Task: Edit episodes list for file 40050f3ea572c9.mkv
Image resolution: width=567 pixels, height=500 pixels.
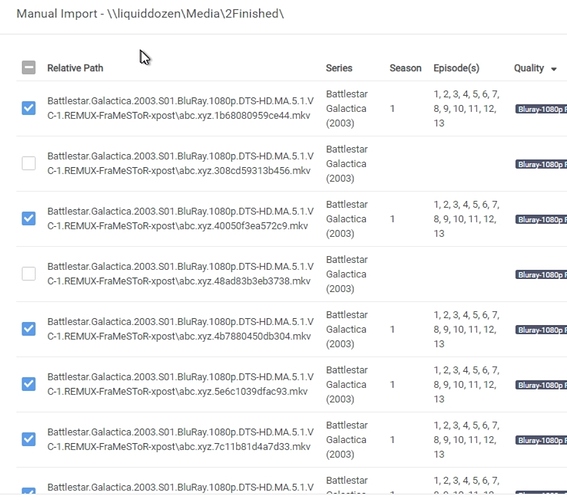Action: pos(466,219)
